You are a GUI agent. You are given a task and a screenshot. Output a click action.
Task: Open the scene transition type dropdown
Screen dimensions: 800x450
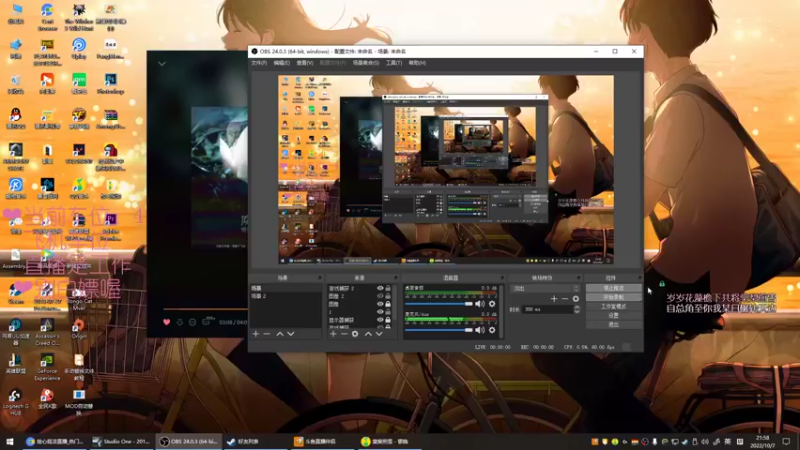(545, 288)
